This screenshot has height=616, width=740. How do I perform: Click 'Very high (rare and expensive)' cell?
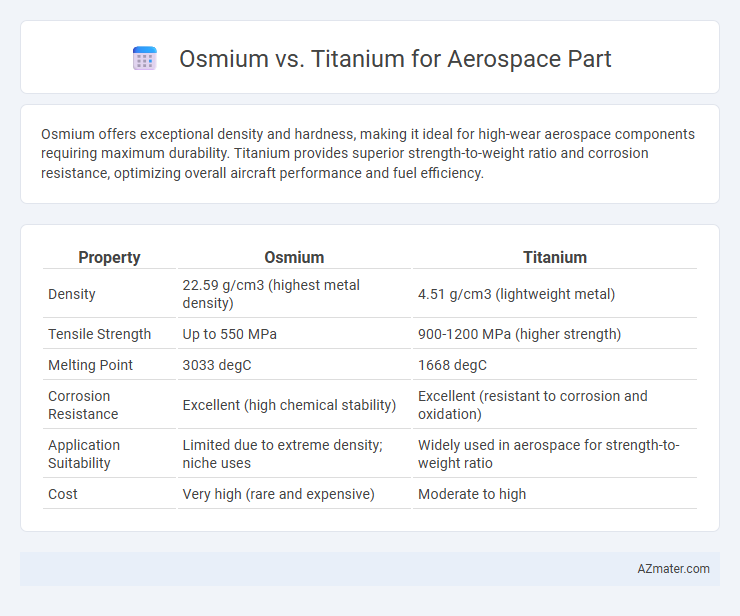point(294,494)
